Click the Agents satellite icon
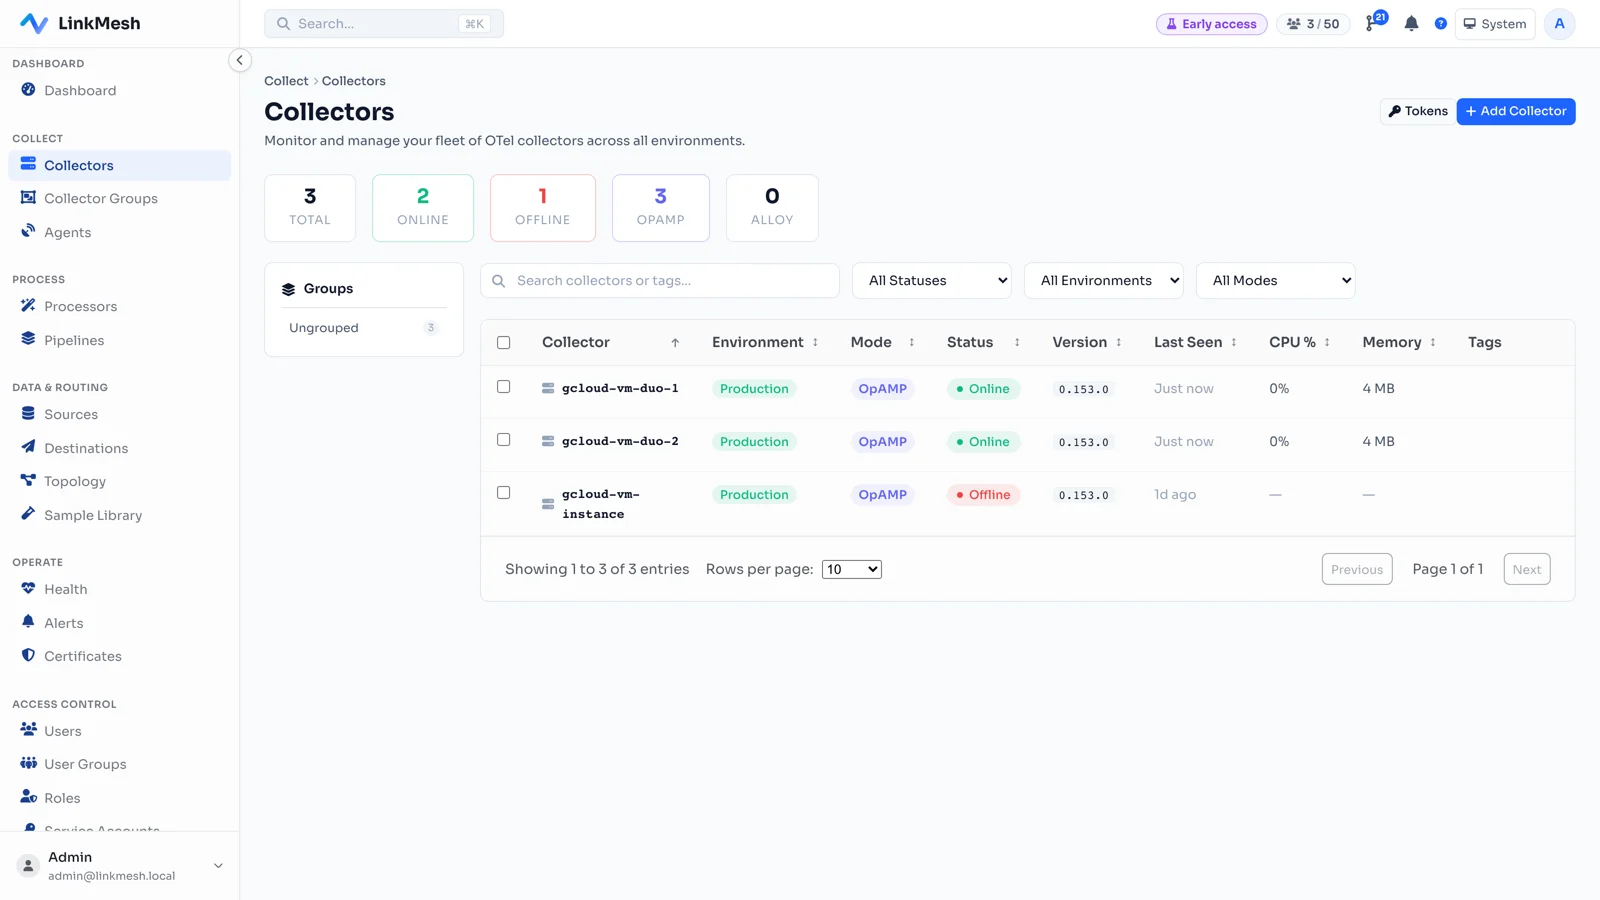This screenshot has width=1600, height=900. (28, 231)
